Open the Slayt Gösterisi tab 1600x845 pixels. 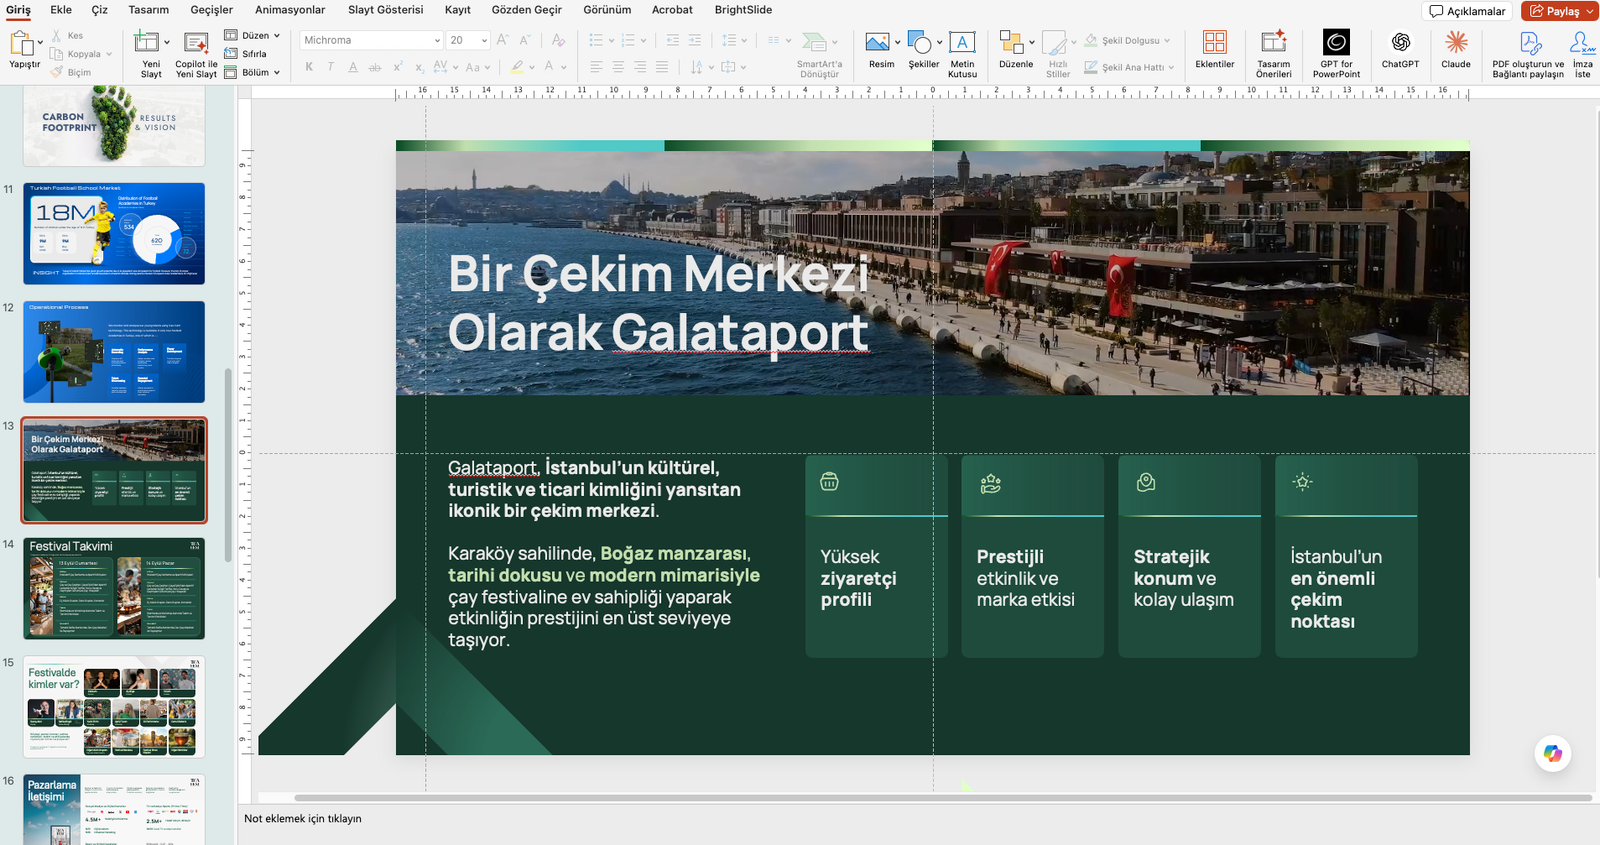pos(386,10)
